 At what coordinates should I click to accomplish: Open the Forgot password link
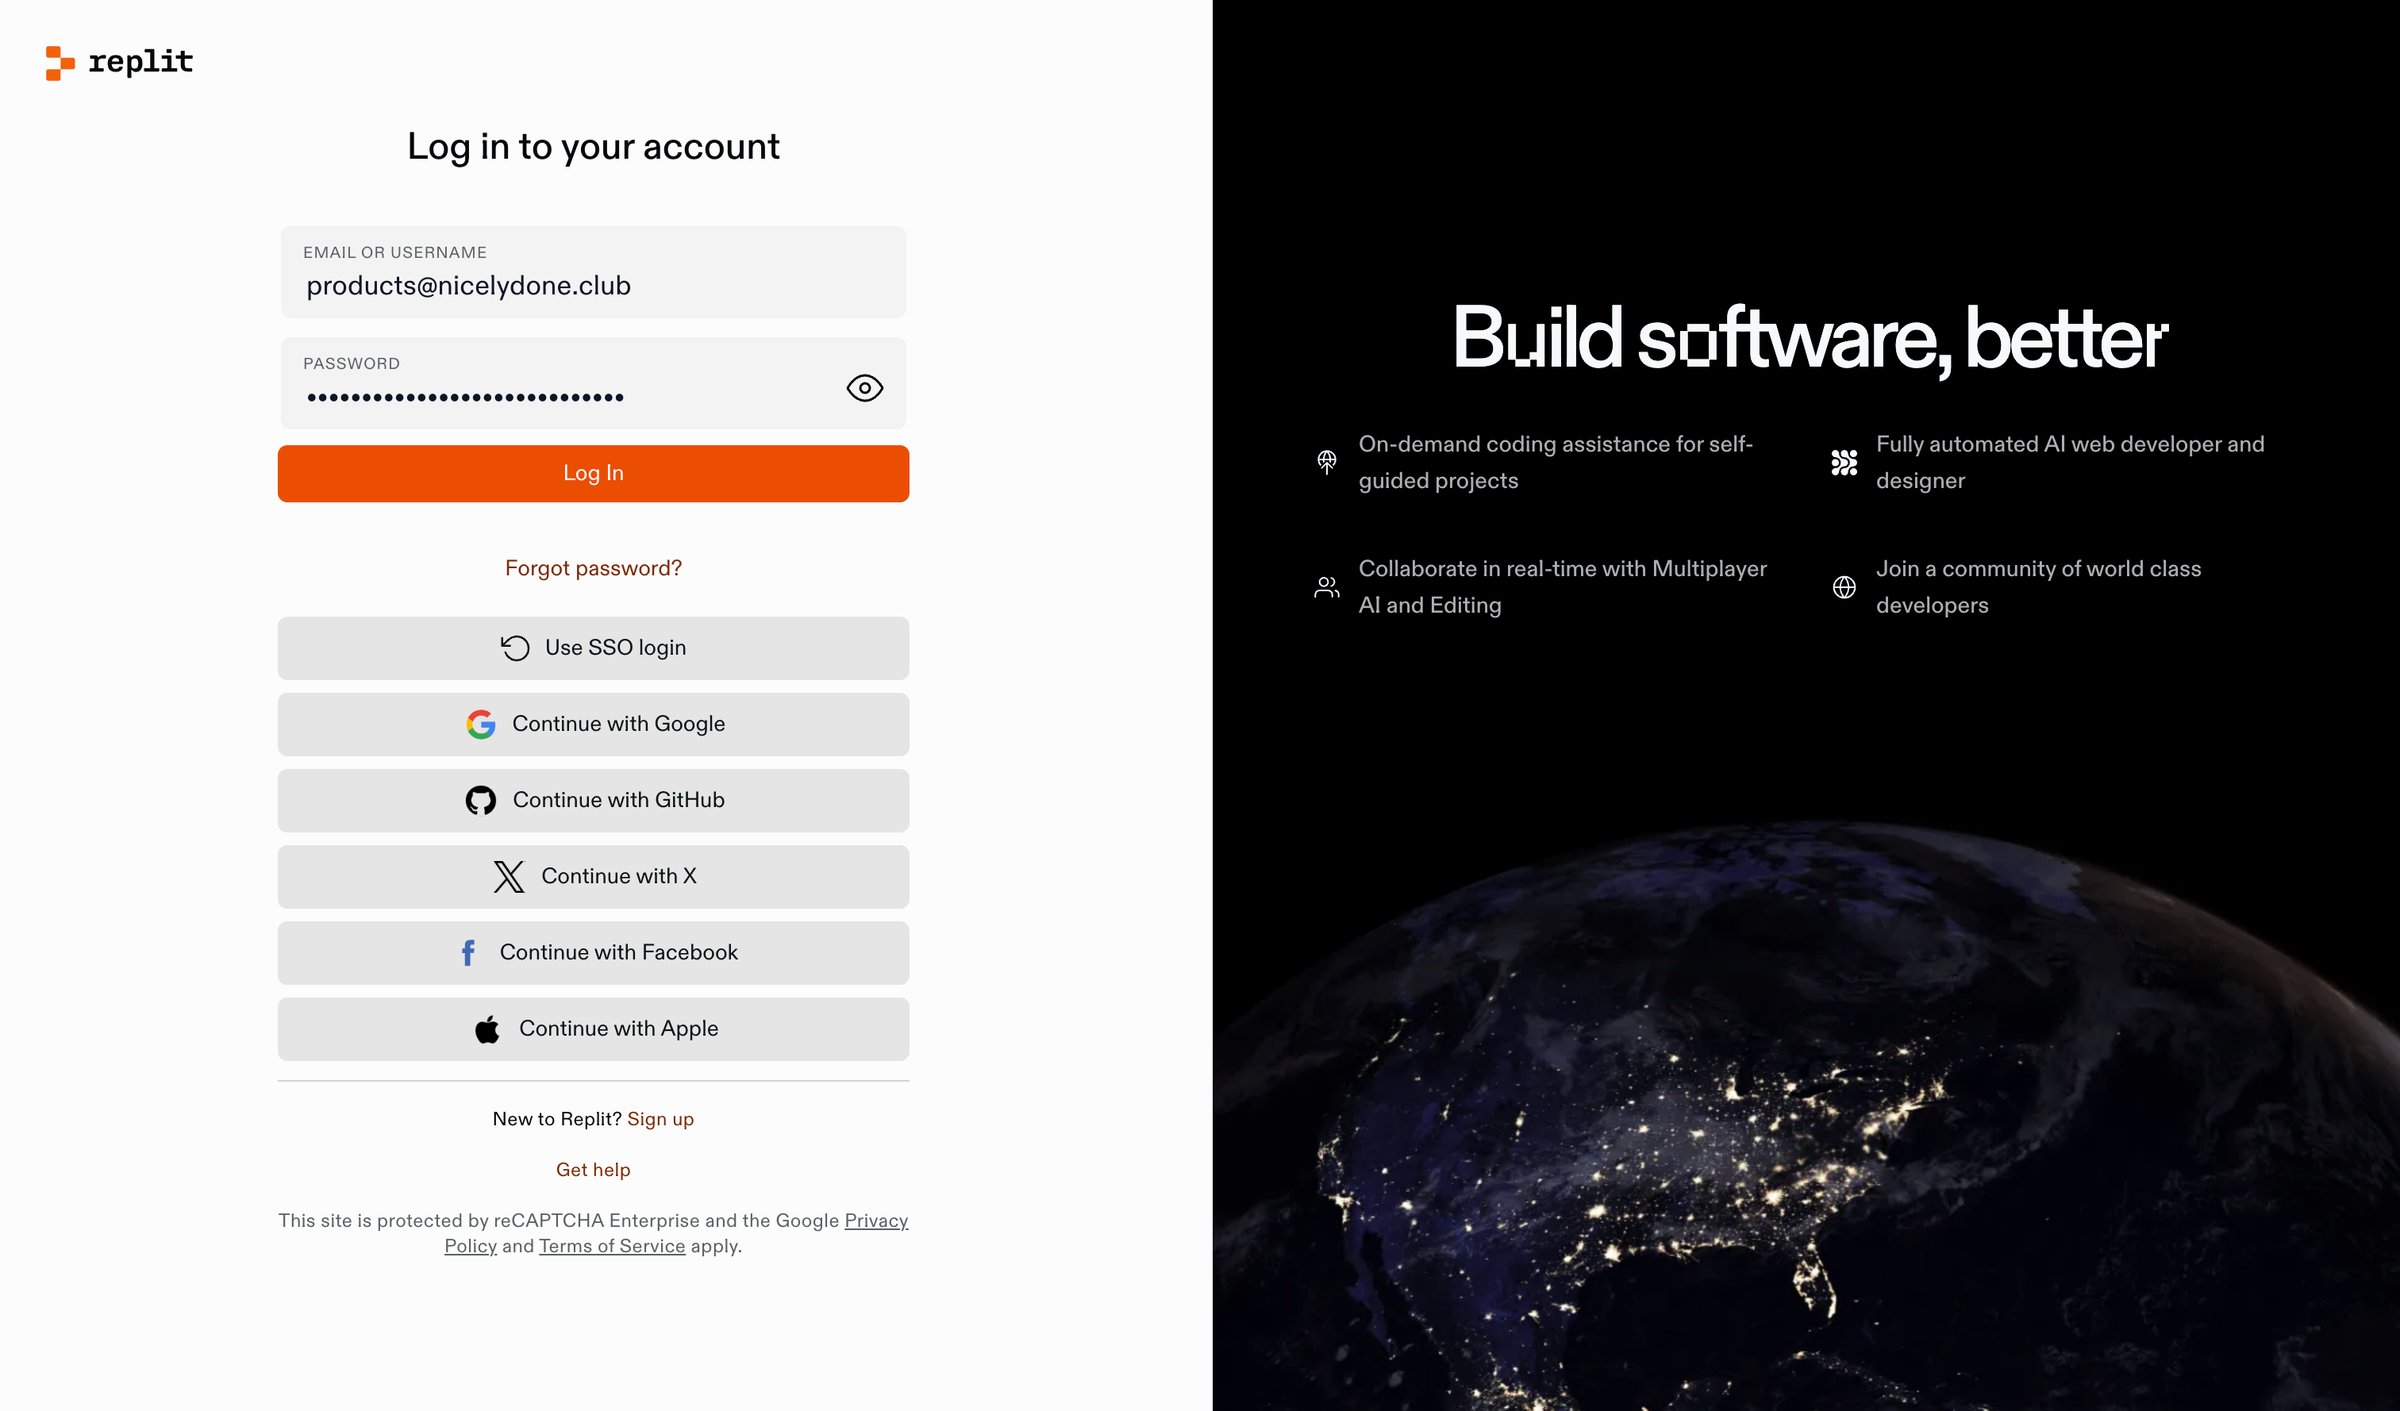(593, 568)
